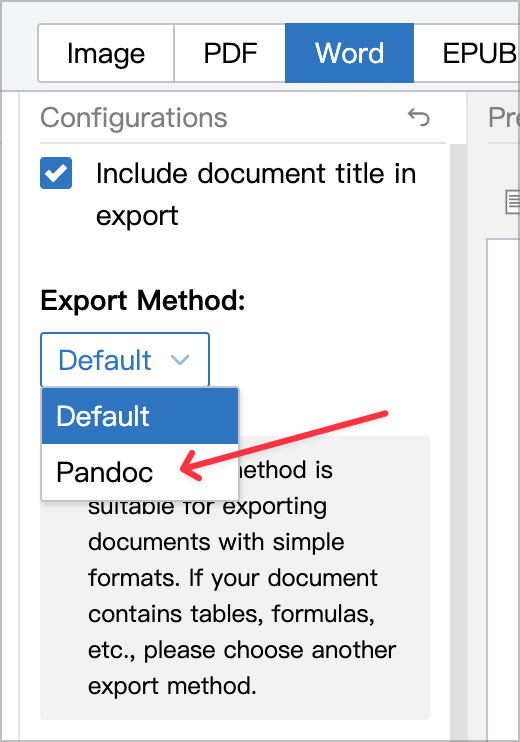Click the partially visible Preview panel header
Image resolution: width=520 pixels, height=742 pixels.
[x=504, y=117]
